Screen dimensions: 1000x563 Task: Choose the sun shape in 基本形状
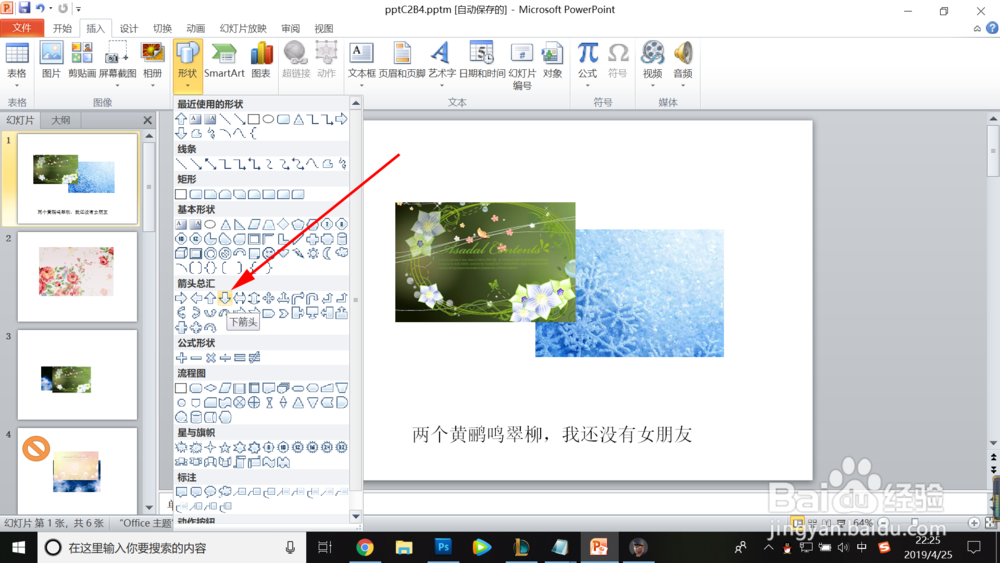[312, 253]
